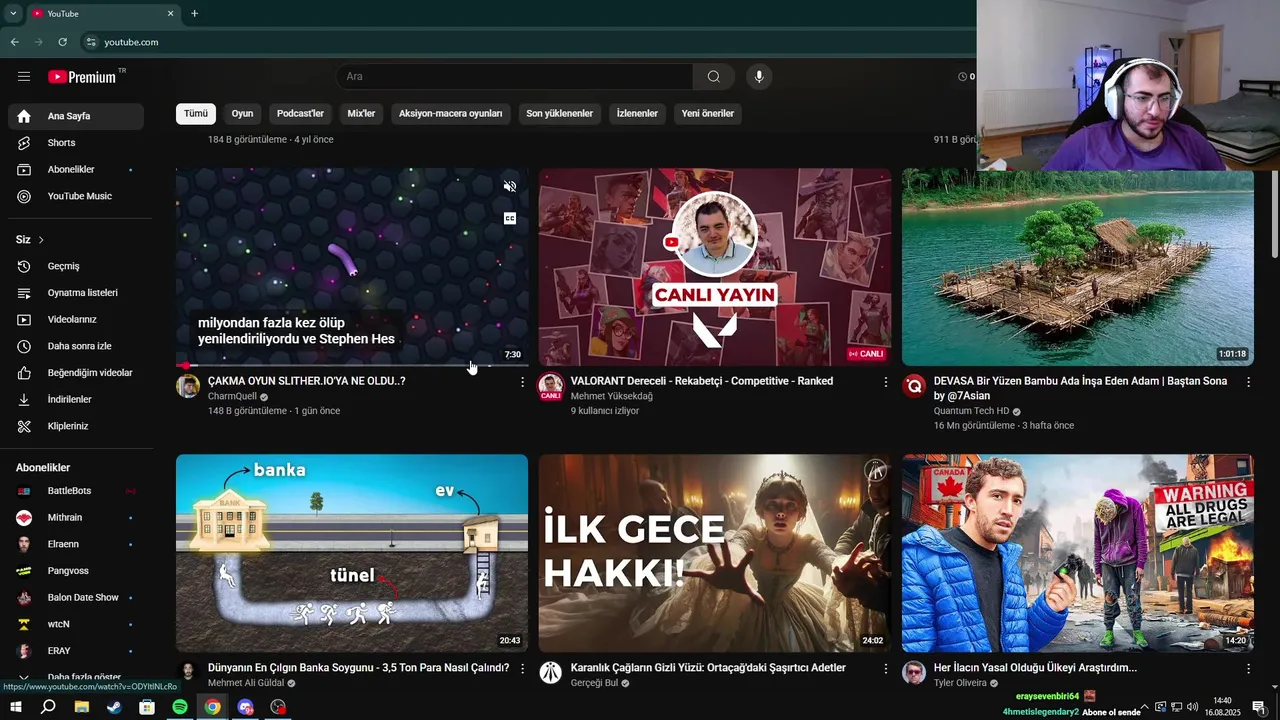Screen dimensions: 1280x720
Task: Start voice search with microphone icon
Action: pos(759,77)
